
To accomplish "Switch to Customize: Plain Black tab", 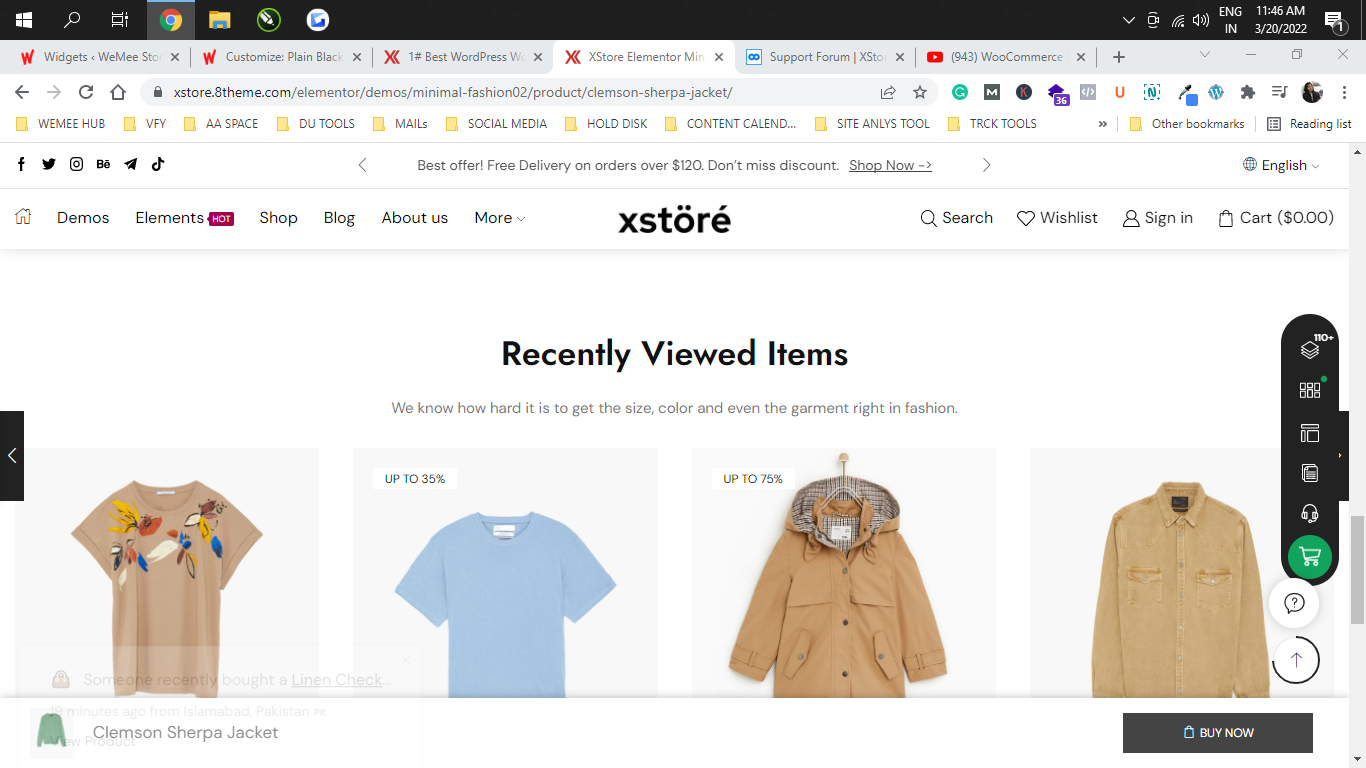I will 281,57.
